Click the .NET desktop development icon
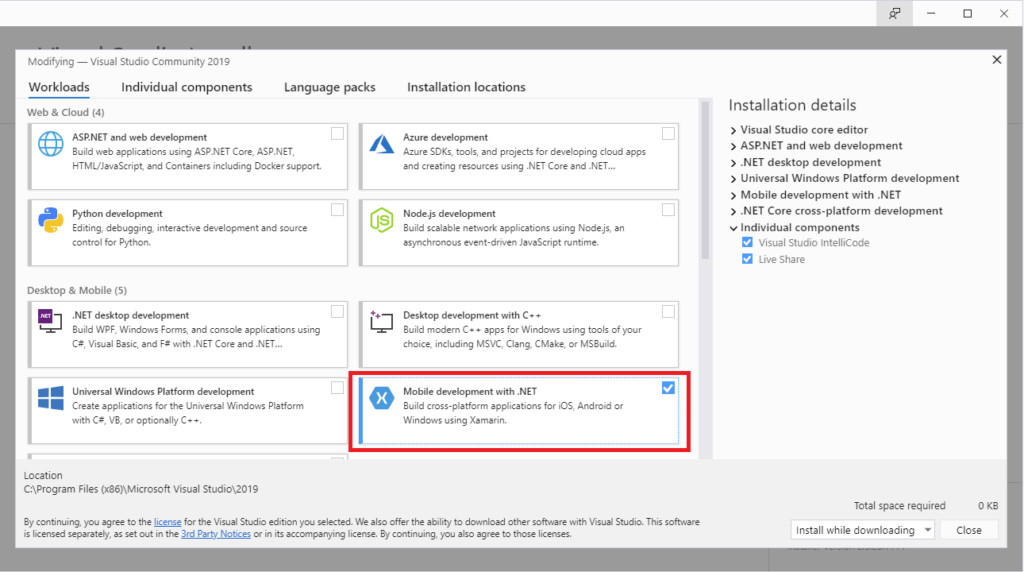Viewport: 1024px width, 572px height. 50,321
